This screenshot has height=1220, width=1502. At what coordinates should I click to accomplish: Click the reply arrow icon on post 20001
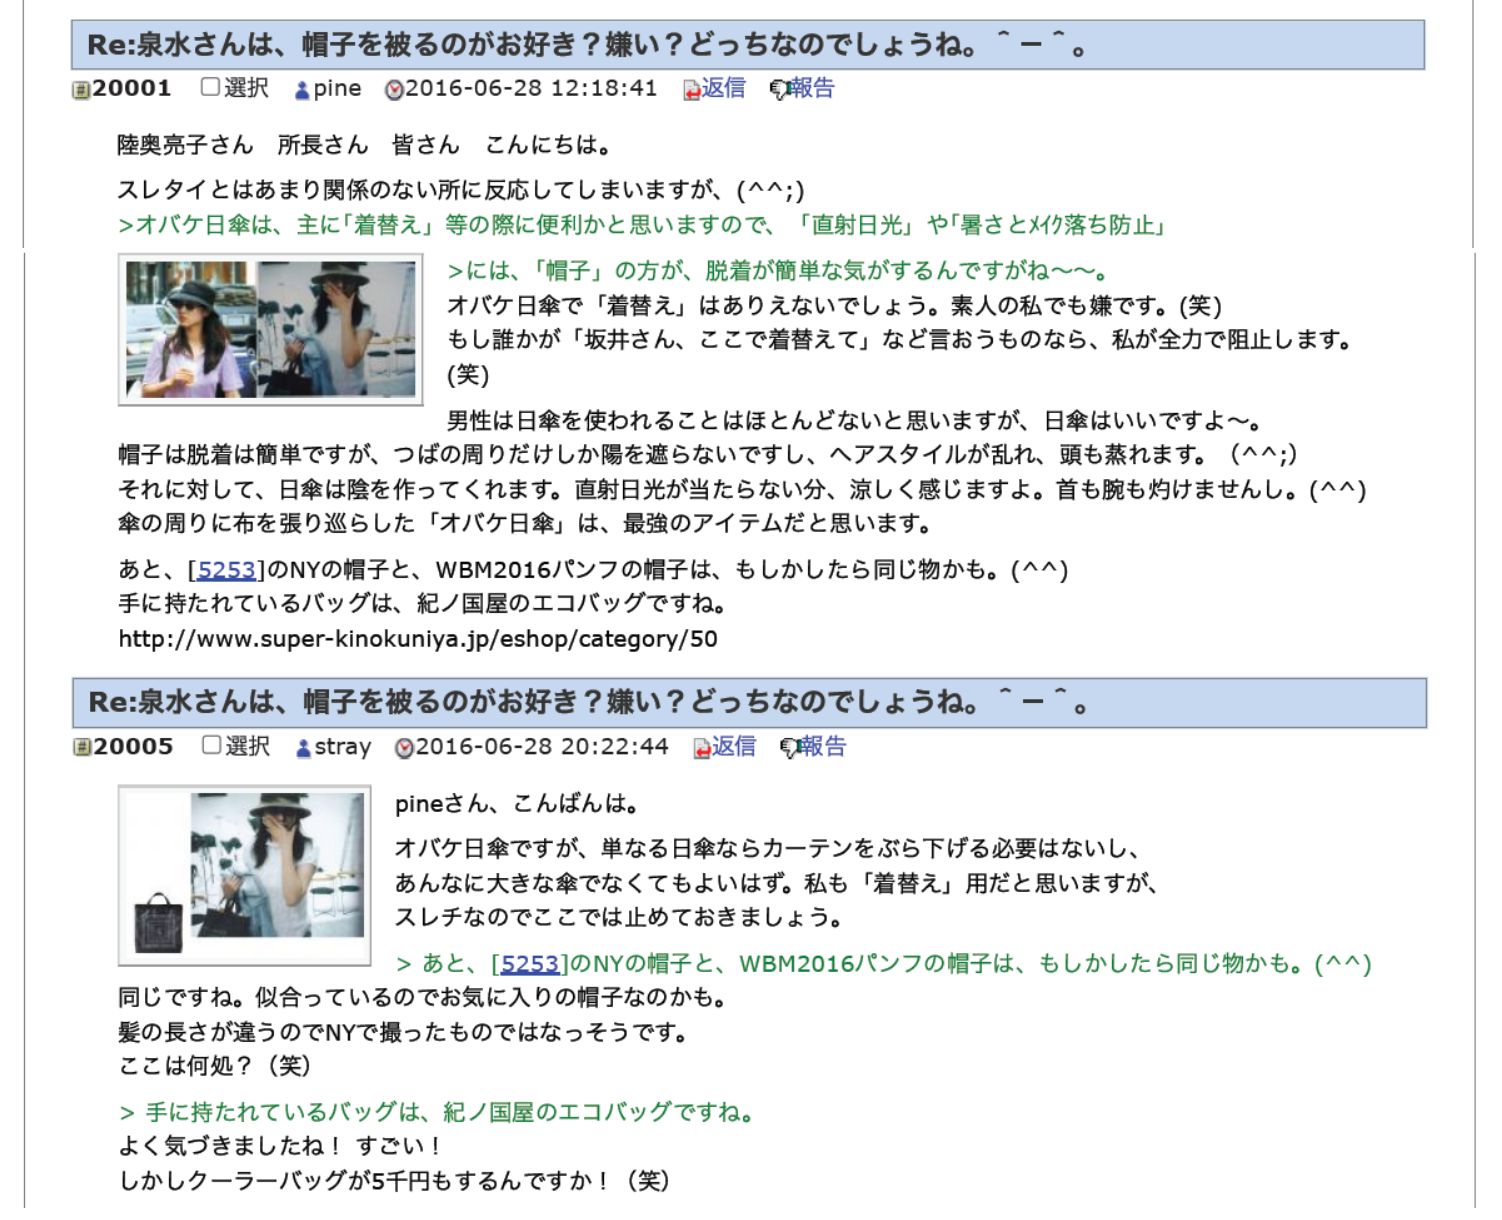[691, 91]
